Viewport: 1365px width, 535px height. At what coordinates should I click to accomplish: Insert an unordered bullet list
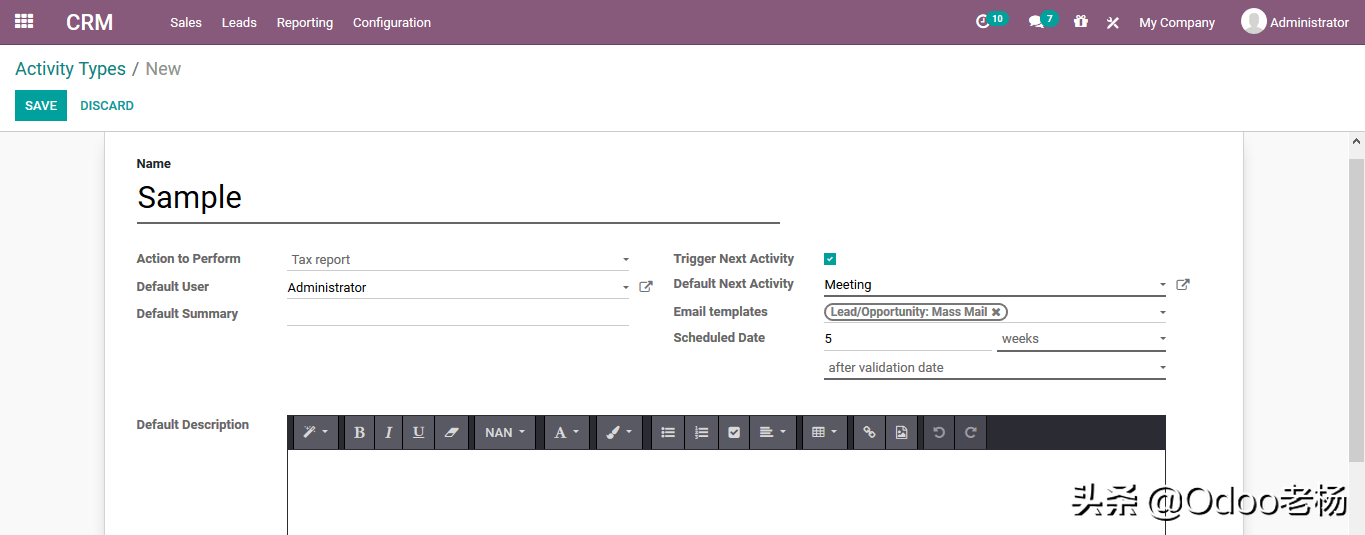click(668, 433)
